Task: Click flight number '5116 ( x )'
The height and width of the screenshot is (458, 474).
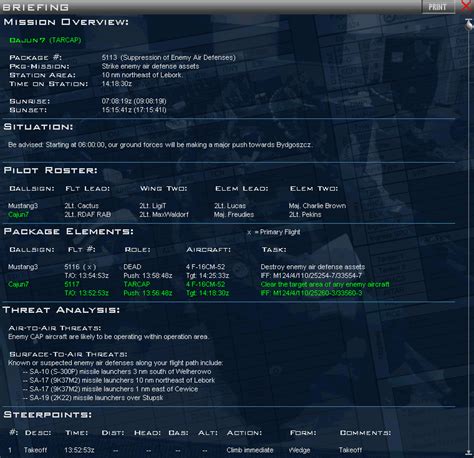Action: (x=80, y=267)
